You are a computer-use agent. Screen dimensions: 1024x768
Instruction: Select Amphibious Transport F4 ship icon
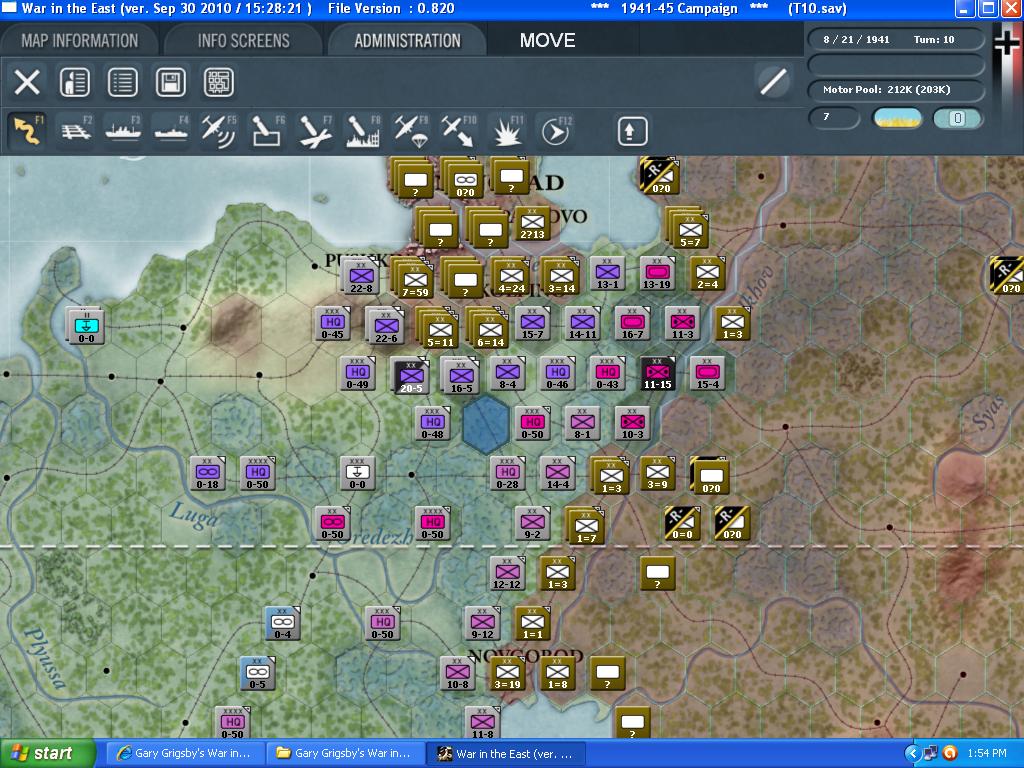pos(171,131)
